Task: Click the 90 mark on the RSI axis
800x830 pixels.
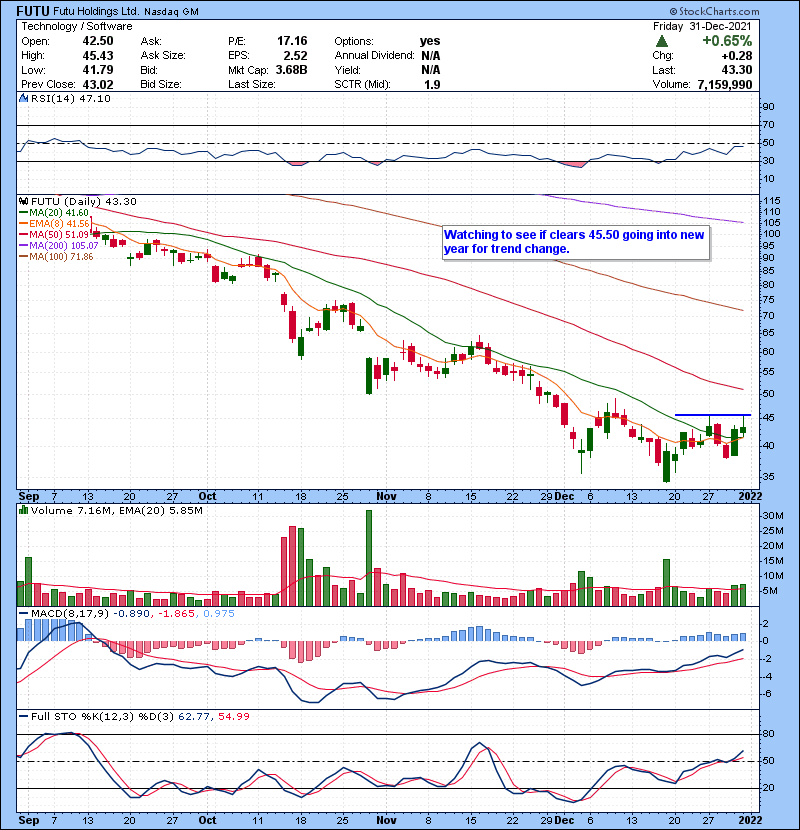Action: click(768, 107)
